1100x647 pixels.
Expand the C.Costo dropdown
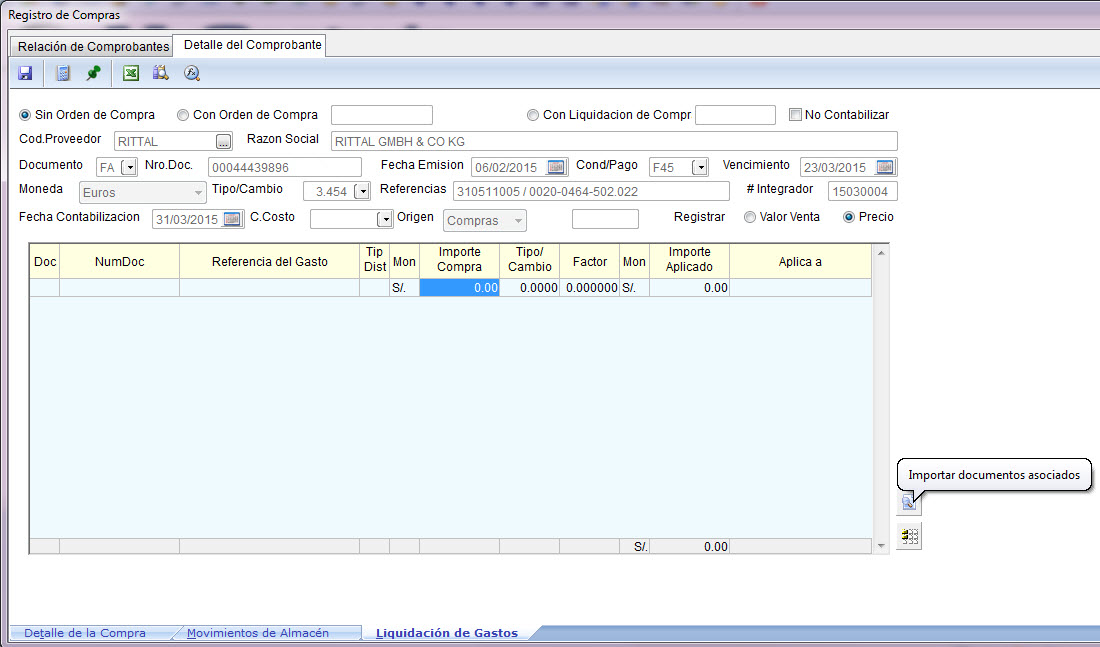coord(383,220)
